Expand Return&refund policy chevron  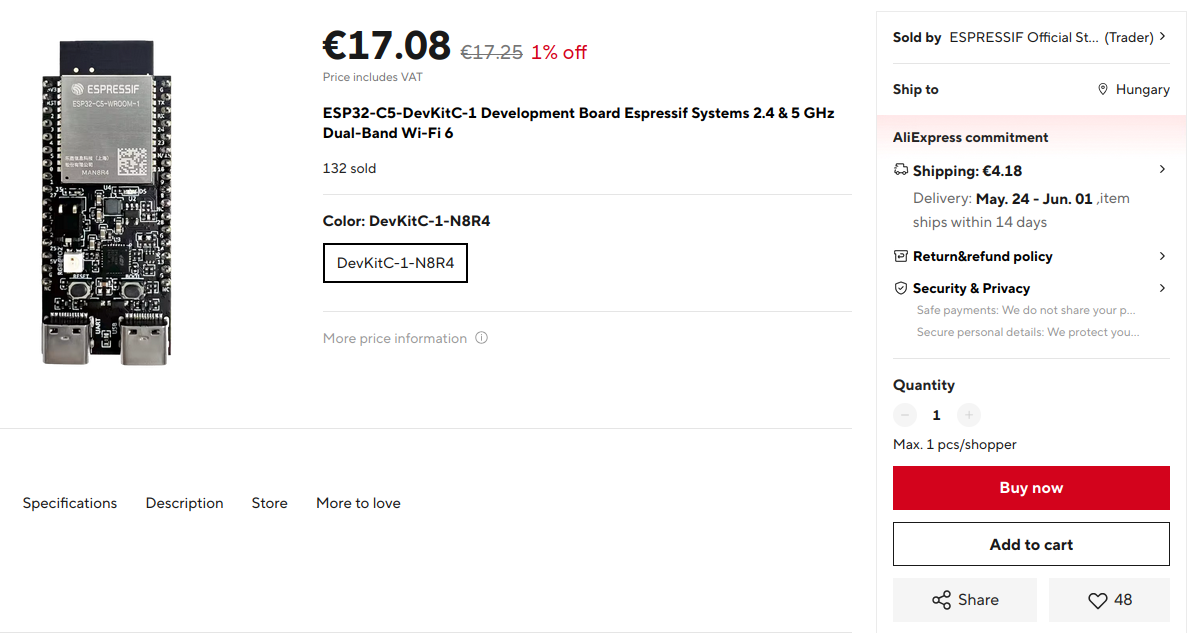point(1162,256)
